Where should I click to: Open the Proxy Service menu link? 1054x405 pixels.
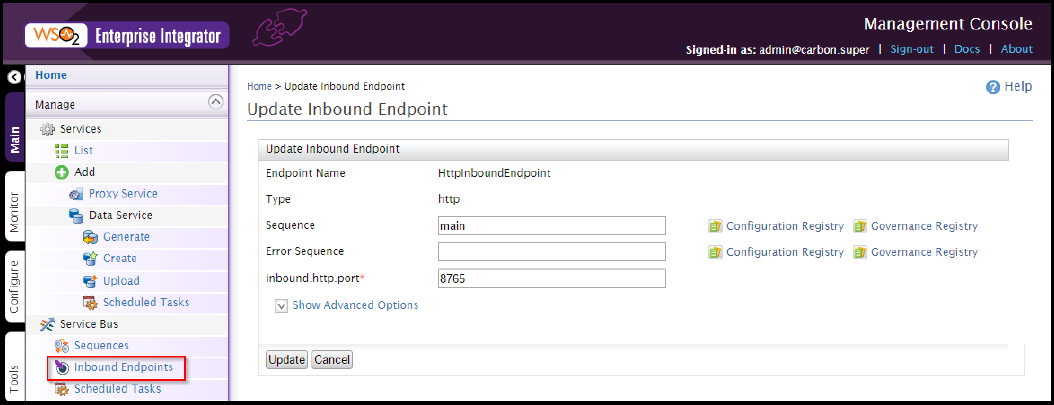click(x=123, y=193)
